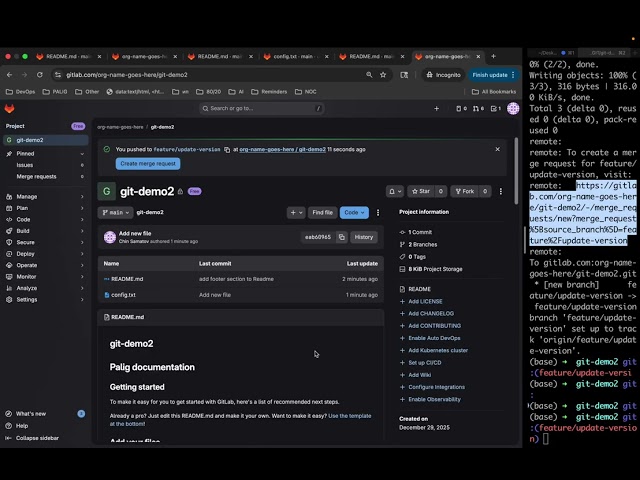This screenshot has width=640, height=480.
Task: Expand the notification bell dropdown
Action: (x=395, y=191)
